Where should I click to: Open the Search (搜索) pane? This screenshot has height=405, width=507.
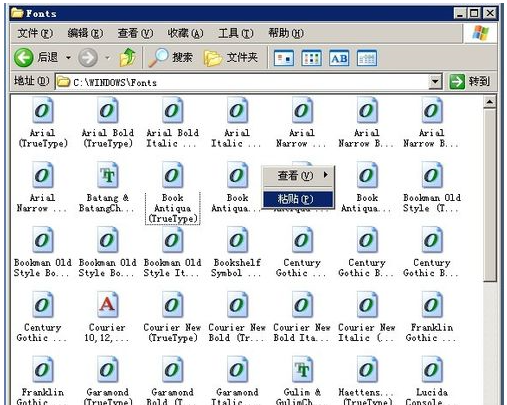tap(170, 57)
